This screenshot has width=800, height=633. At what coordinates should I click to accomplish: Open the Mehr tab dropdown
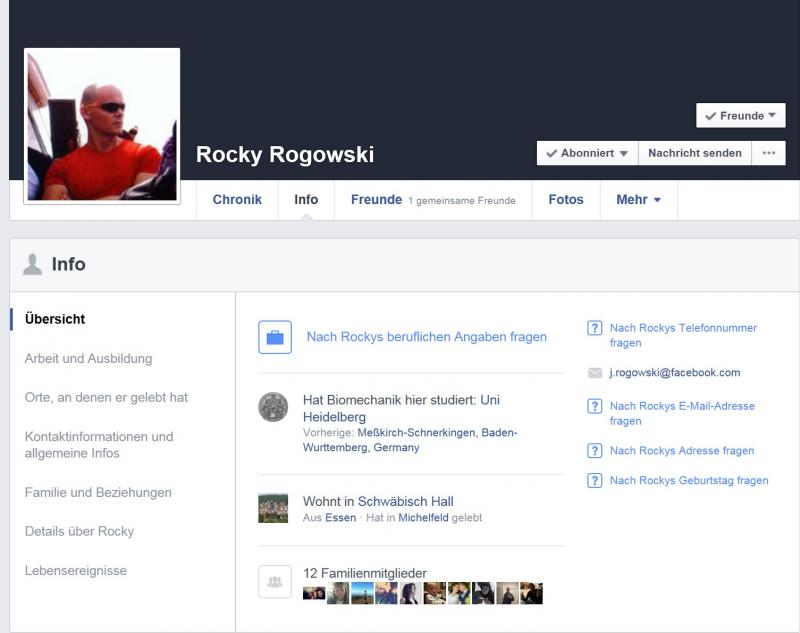coord(638,200)
